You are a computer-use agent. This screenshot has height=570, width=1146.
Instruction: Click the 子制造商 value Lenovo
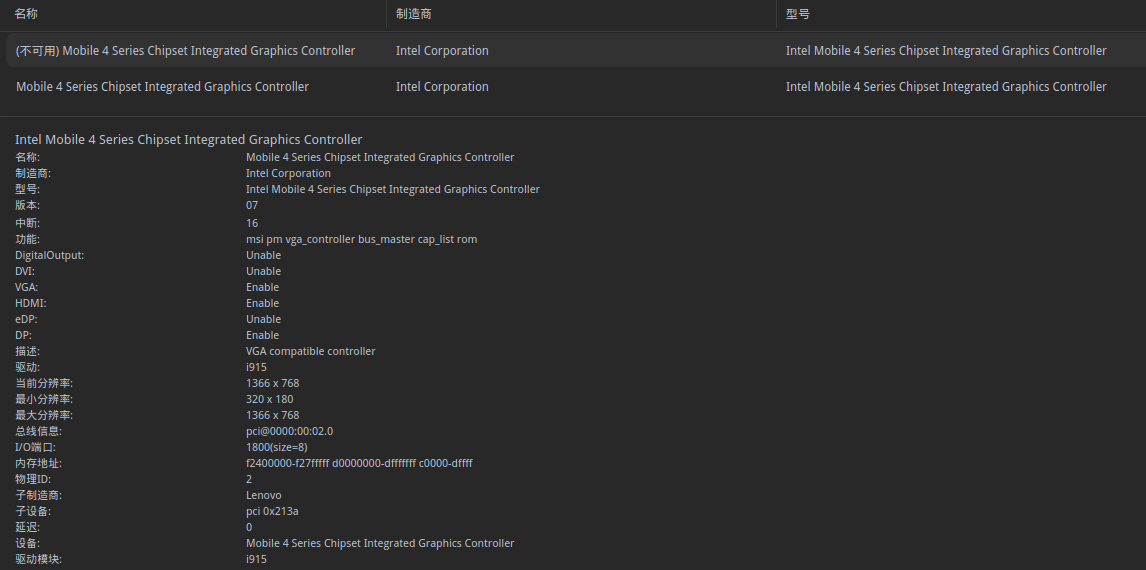pos(263,495)
